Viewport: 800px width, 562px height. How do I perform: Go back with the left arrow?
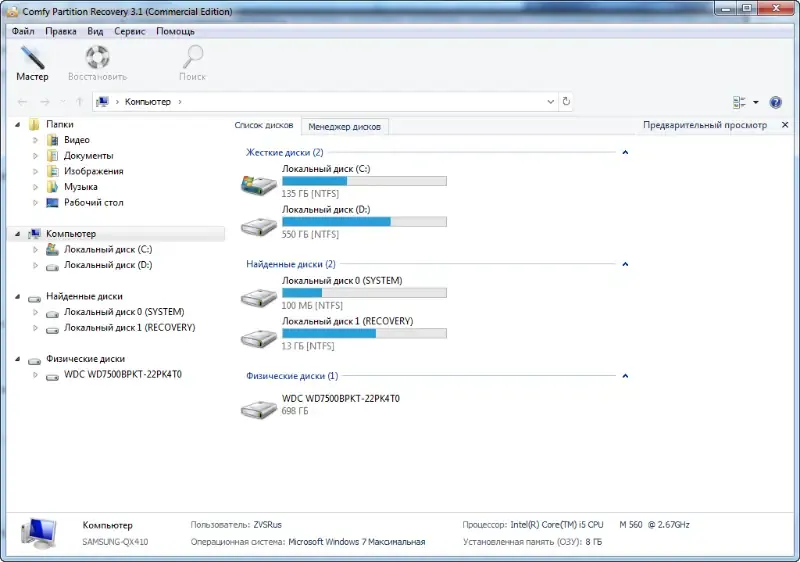22,102
